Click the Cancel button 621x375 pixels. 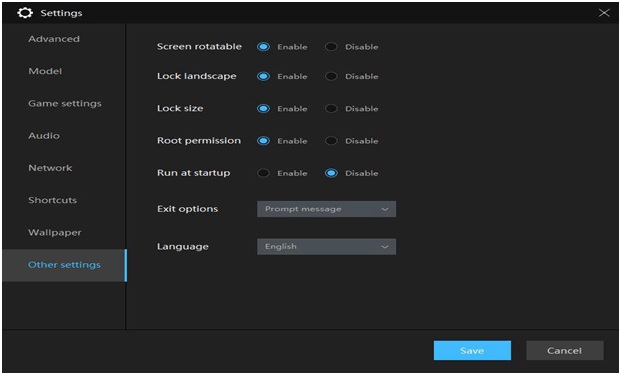tap(564, 350)
